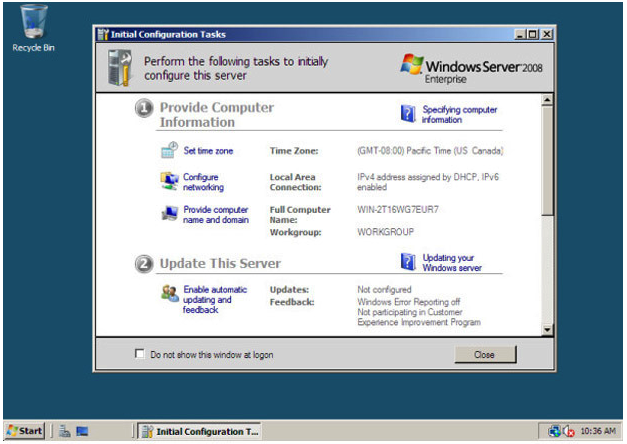Minimize the Initial Configuration Tasks window
The image size is (627, 444).
519,34
